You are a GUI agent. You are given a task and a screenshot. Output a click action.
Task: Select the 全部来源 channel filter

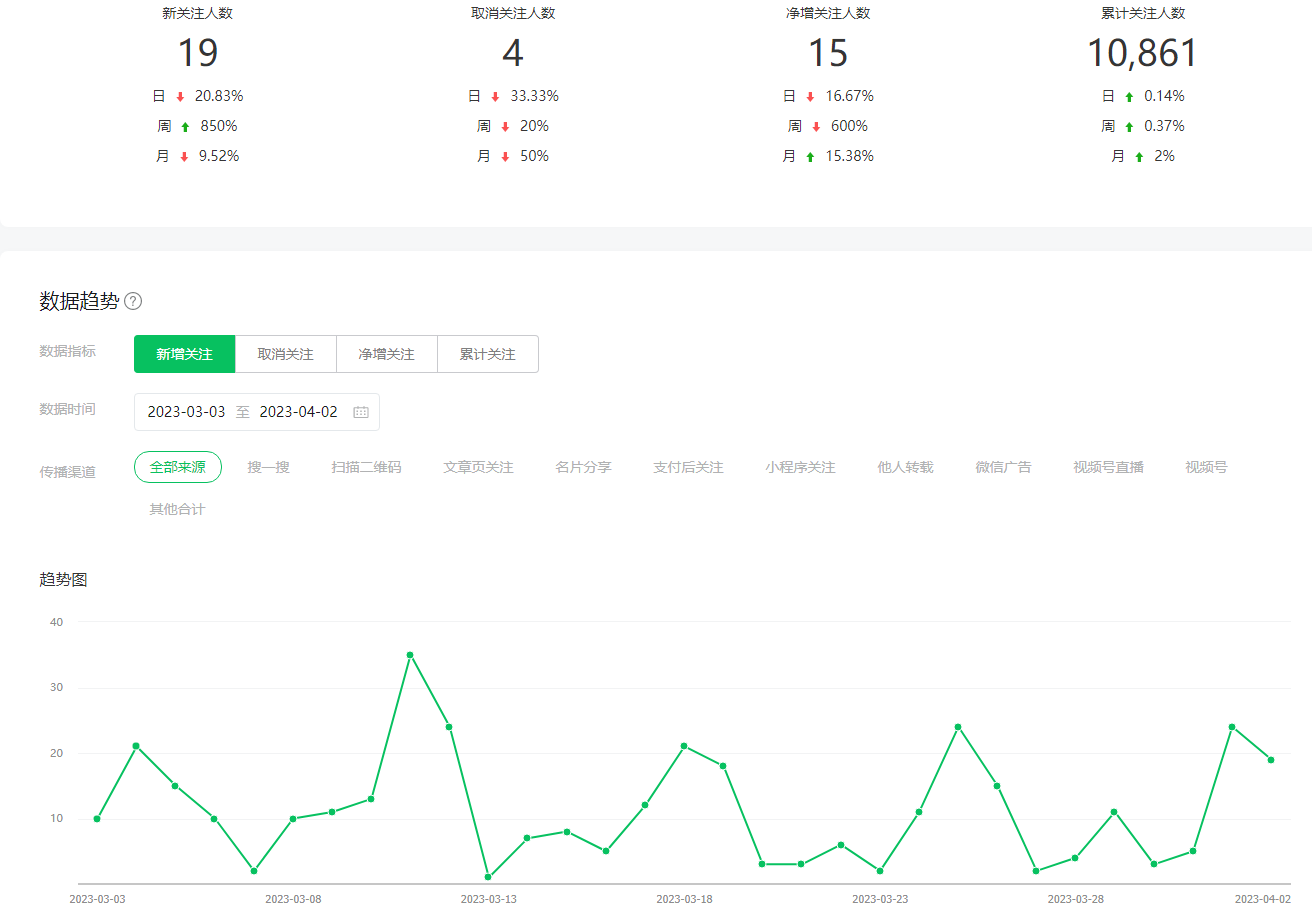pos(178,467)
